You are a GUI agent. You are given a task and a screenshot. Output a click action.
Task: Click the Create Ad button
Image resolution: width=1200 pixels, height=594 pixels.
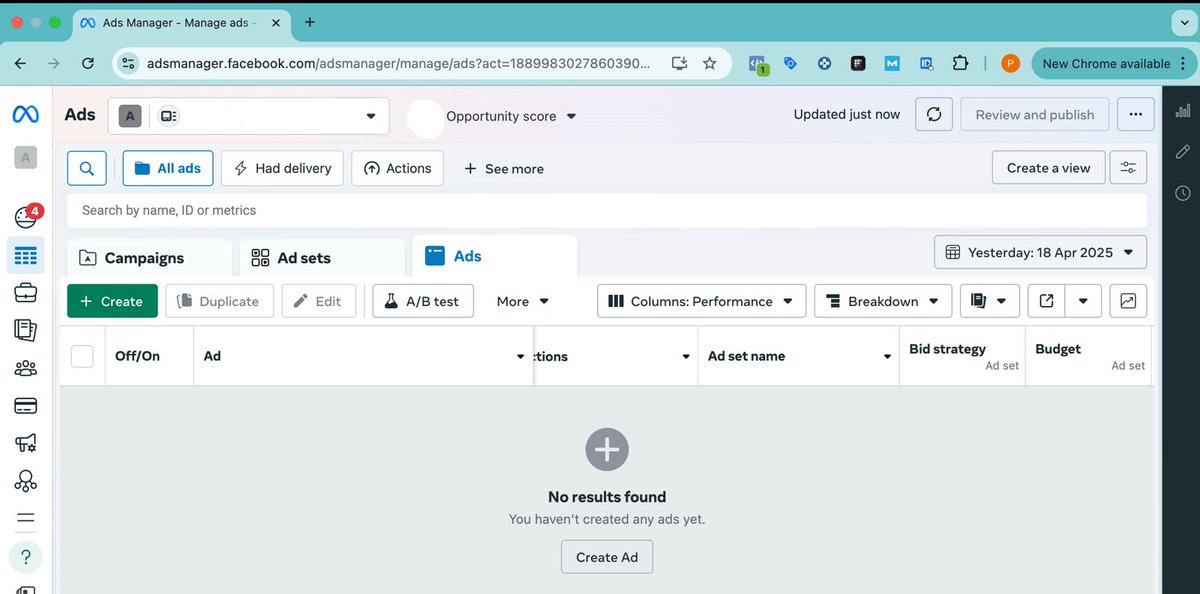tap(607, 557)
